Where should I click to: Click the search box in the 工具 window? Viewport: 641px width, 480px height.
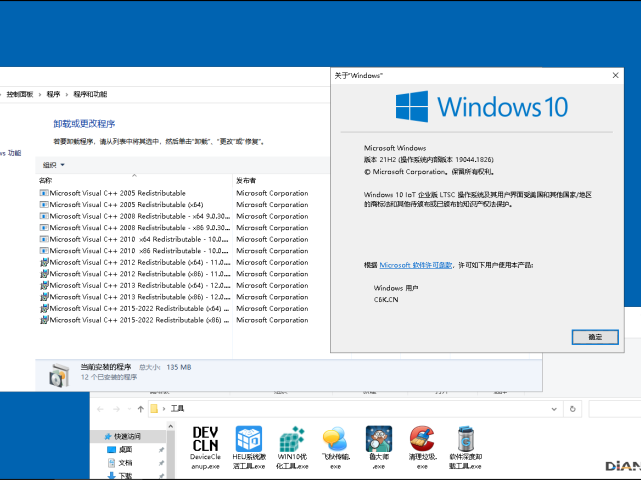point(615,409)
